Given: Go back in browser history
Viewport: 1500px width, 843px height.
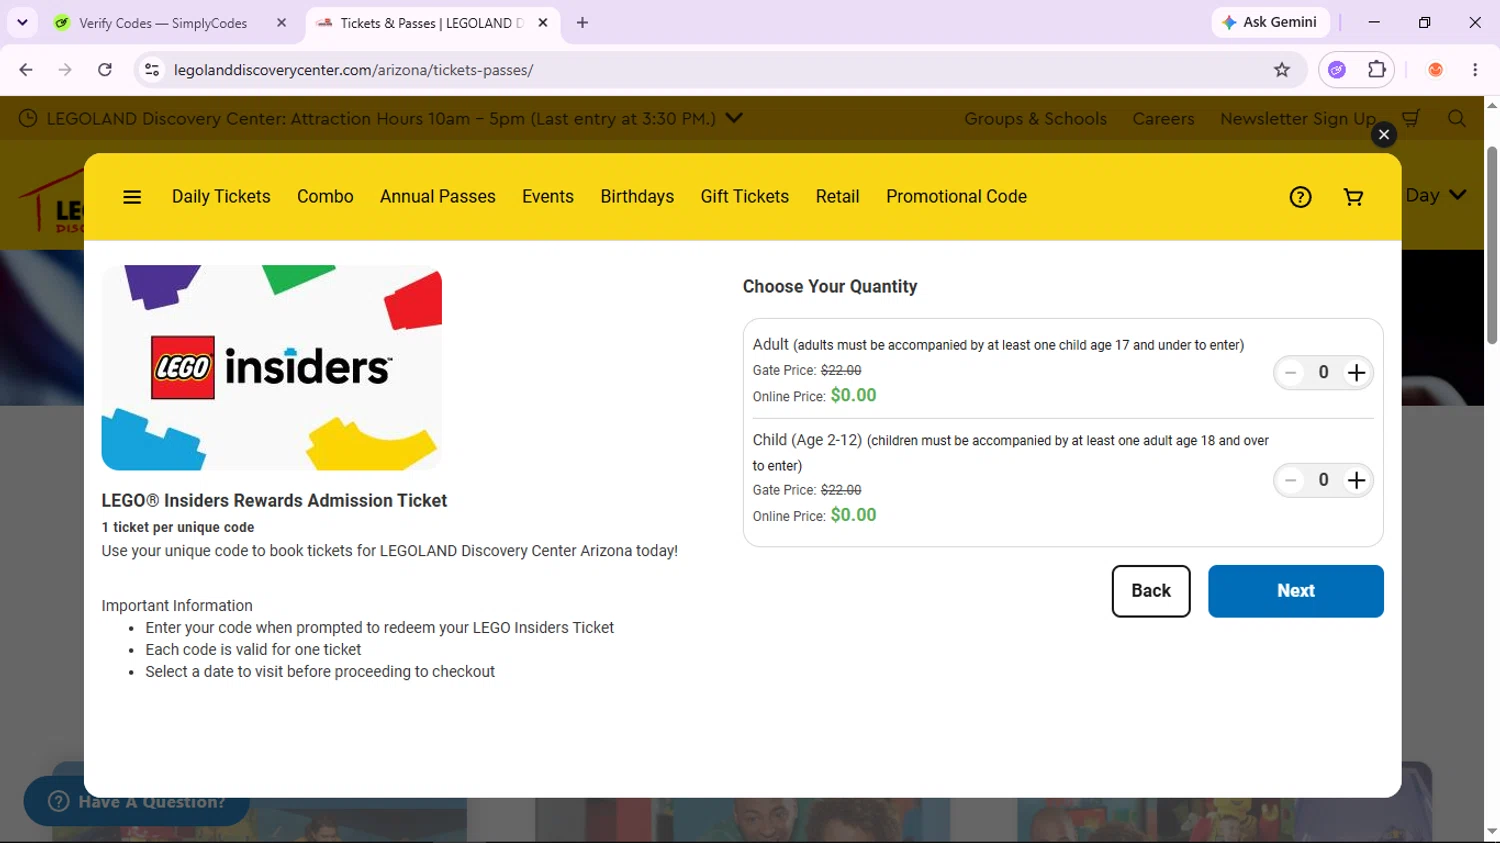Looking at the screenshot, I should point(26,70).
